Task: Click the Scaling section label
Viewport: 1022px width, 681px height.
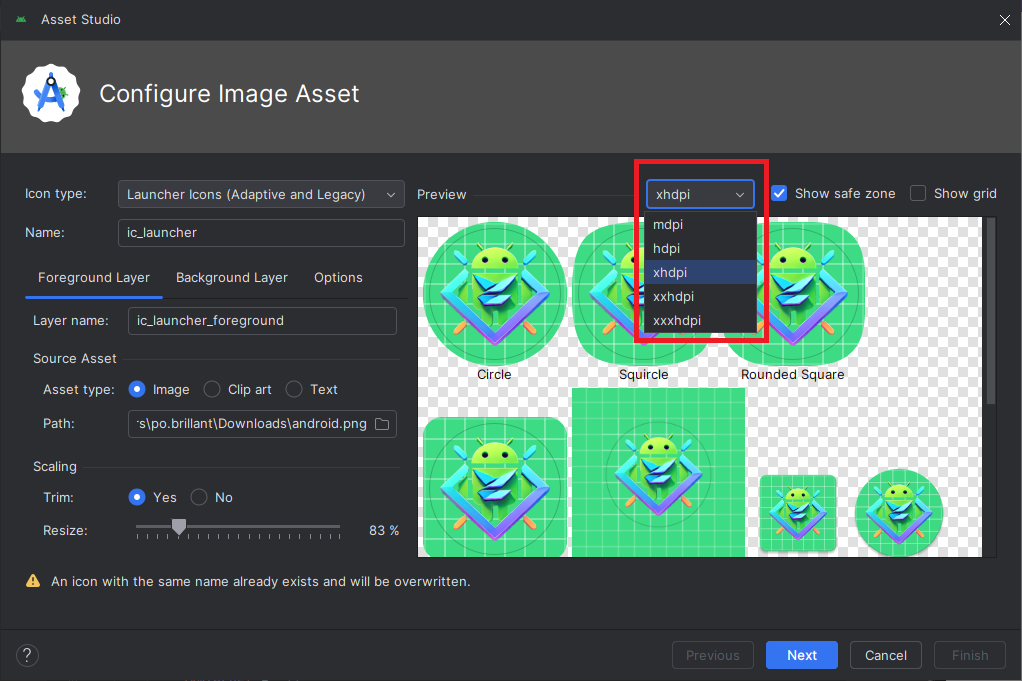Action: pos(55,467)
